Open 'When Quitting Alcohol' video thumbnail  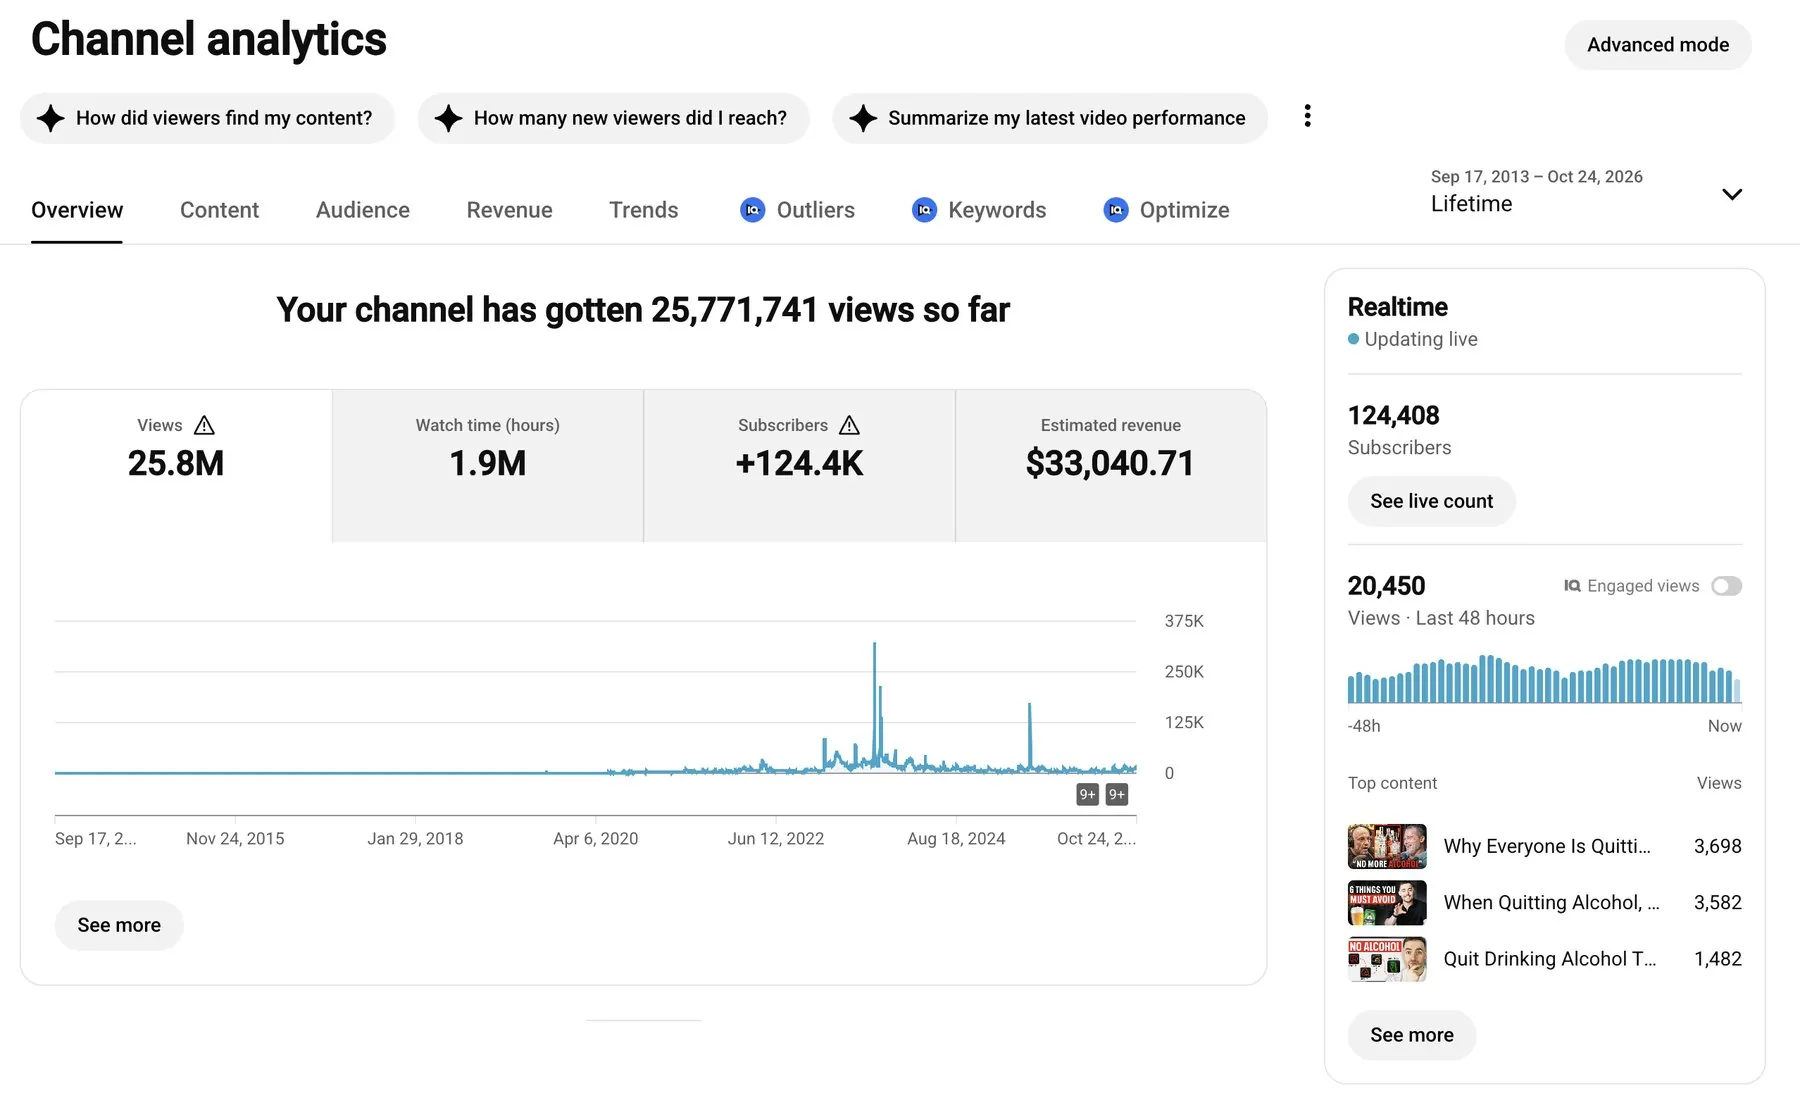point(1387,902)
